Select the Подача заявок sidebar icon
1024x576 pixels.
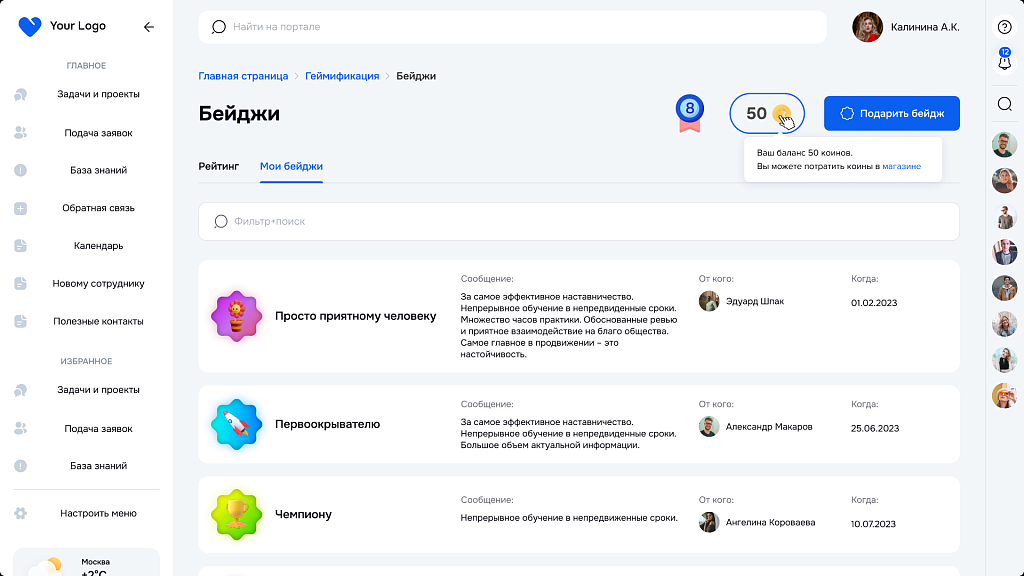[x=20, y=132]
